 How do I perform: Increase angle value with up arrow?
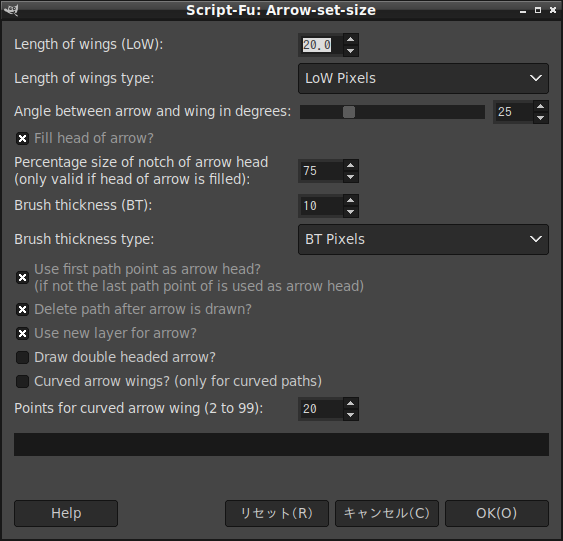coord(540,106)
